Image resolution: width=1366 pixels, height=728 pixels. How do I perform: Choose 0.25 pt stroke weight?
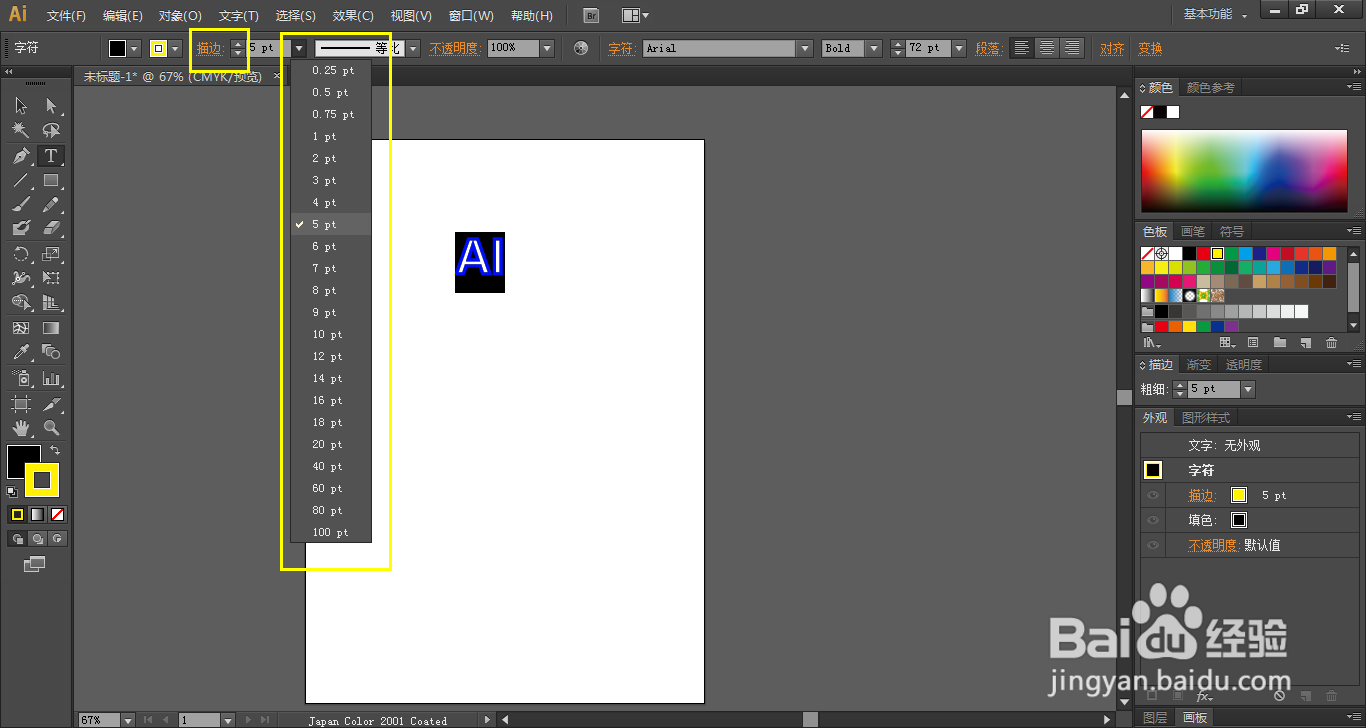pos(331,71)
